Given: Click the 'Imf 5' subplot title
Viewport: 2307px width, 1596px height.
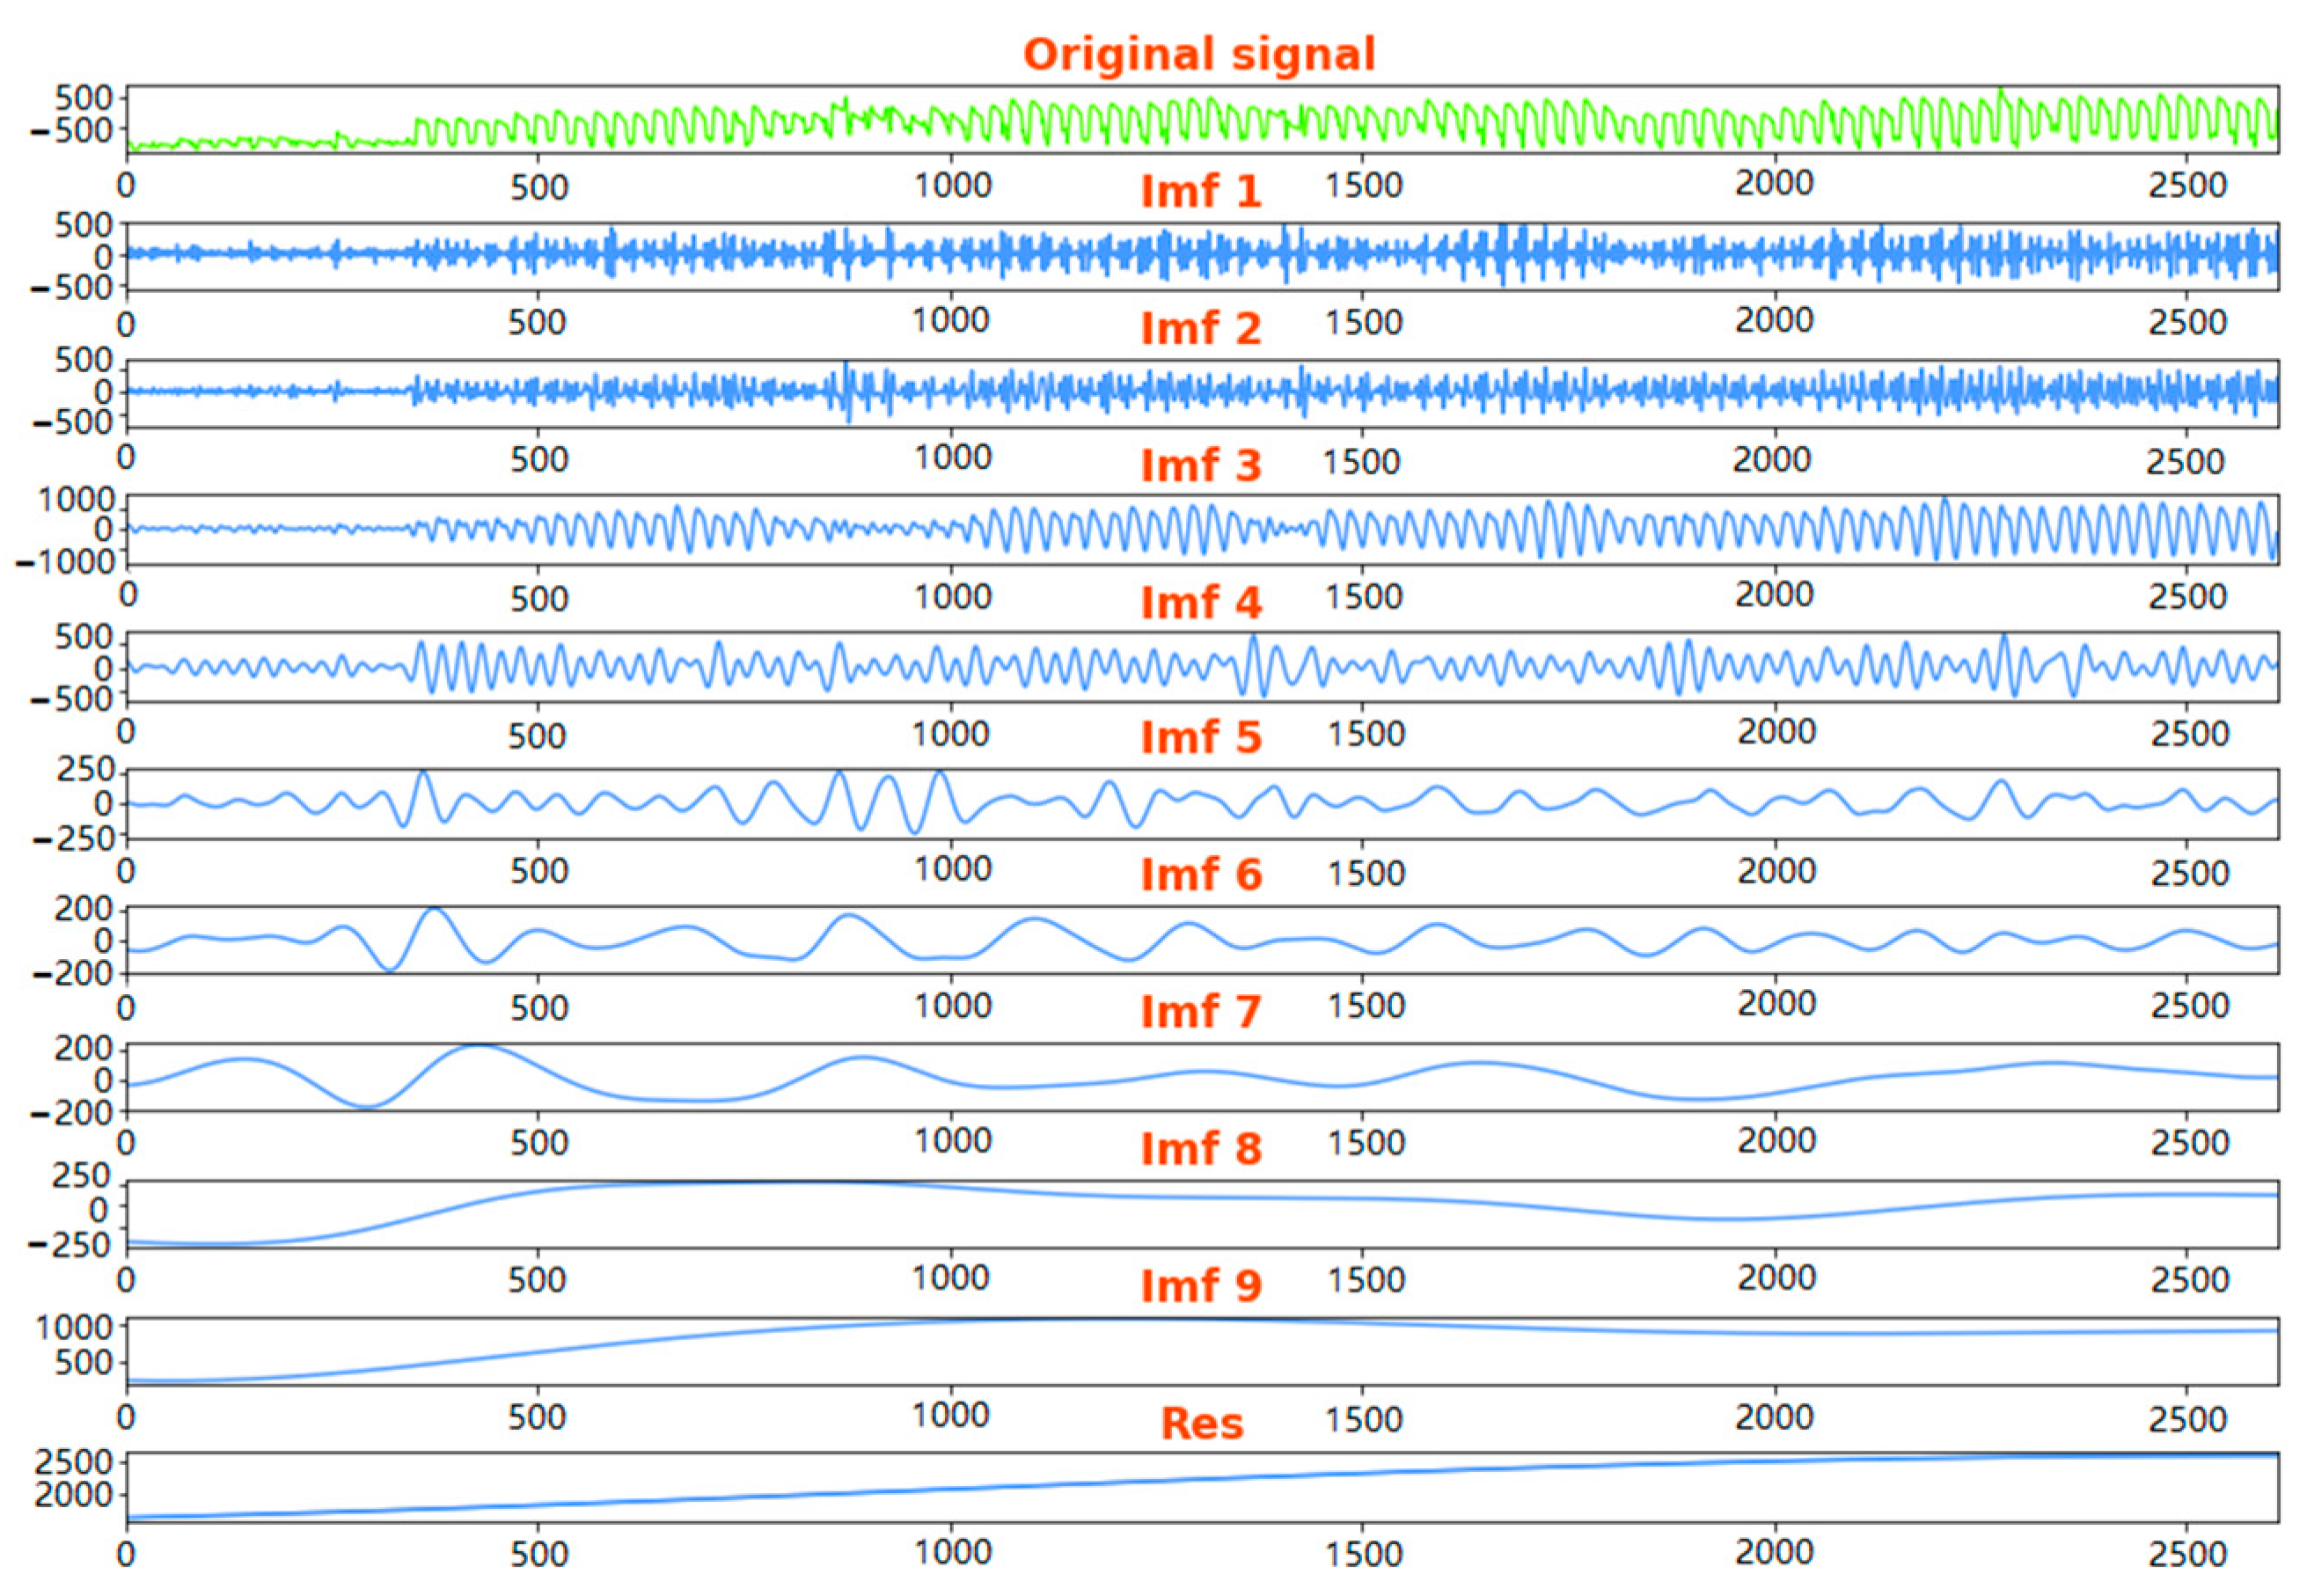Looking at the screenshot, I should 1201,738.
